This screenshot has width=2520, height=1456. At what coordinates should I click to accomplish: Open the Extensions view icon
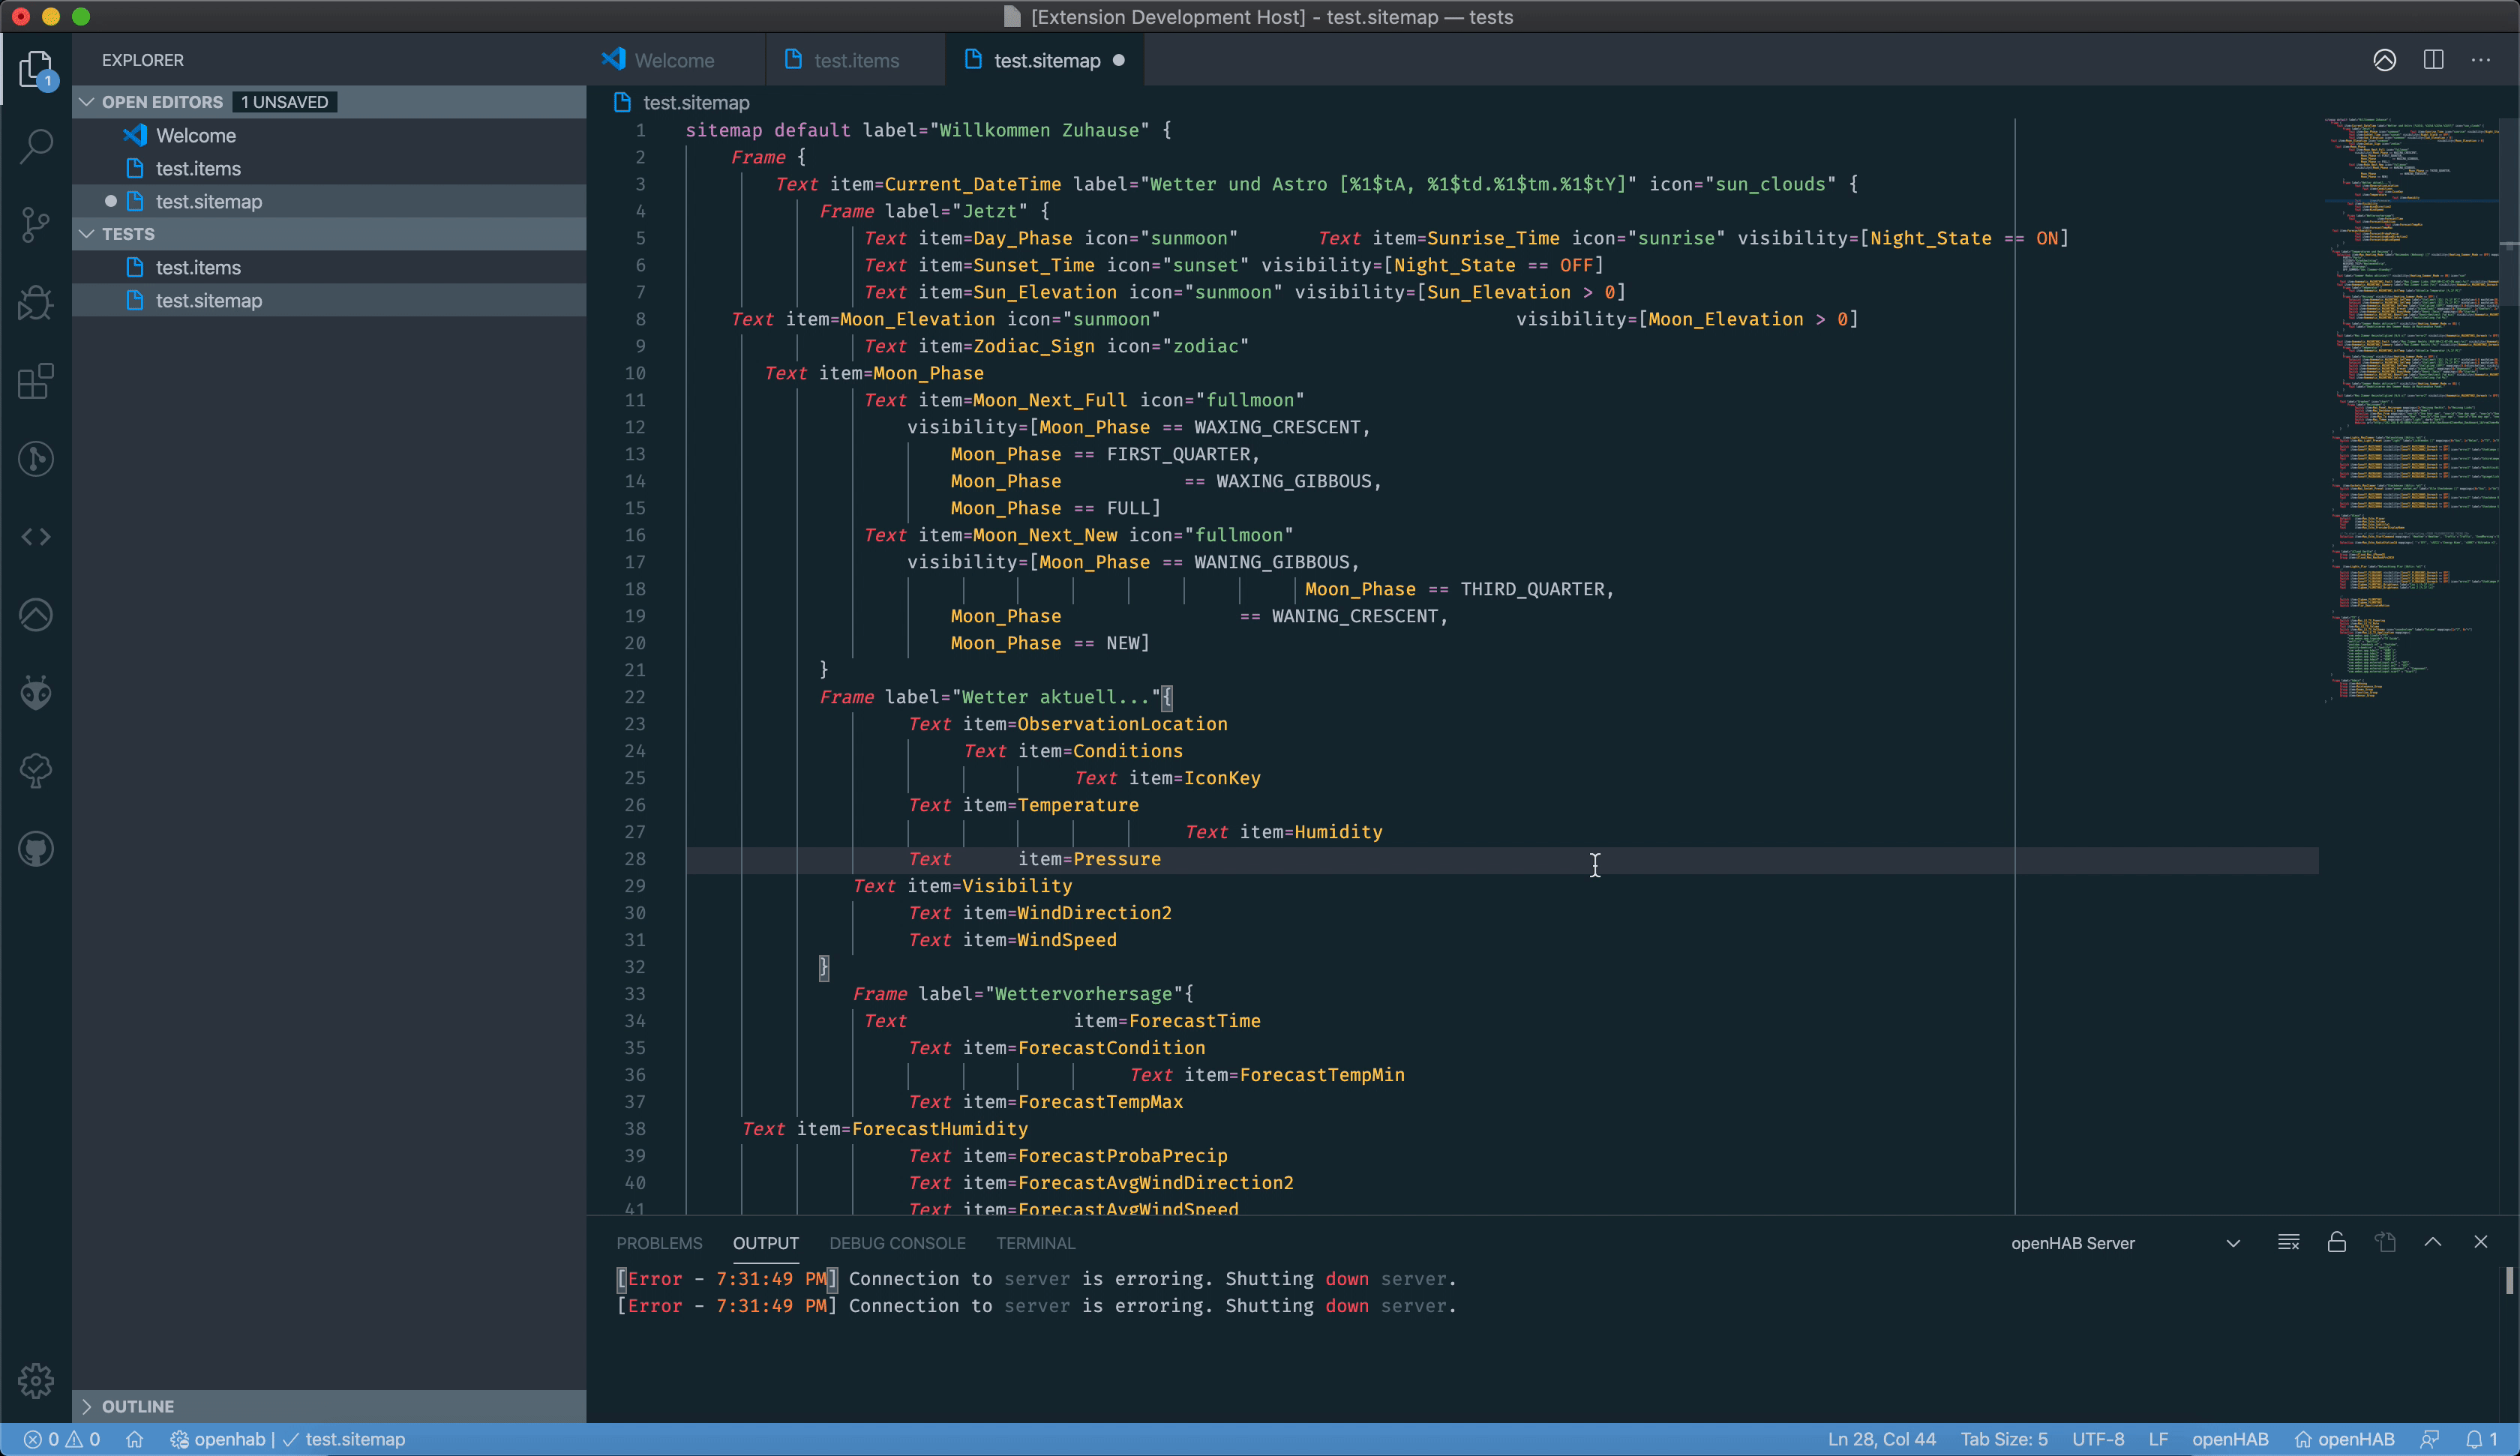(36, 381)
